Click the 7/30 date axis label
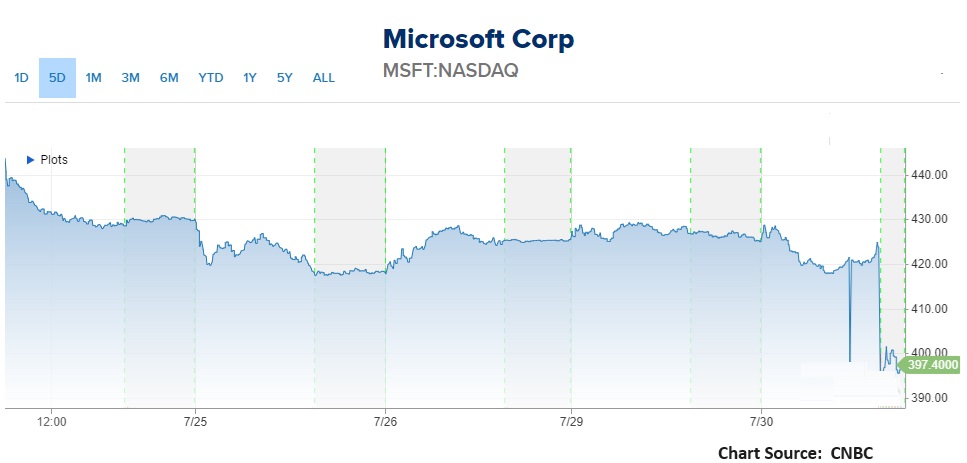The height and width of the screenshot is (463, 967). 761,422
